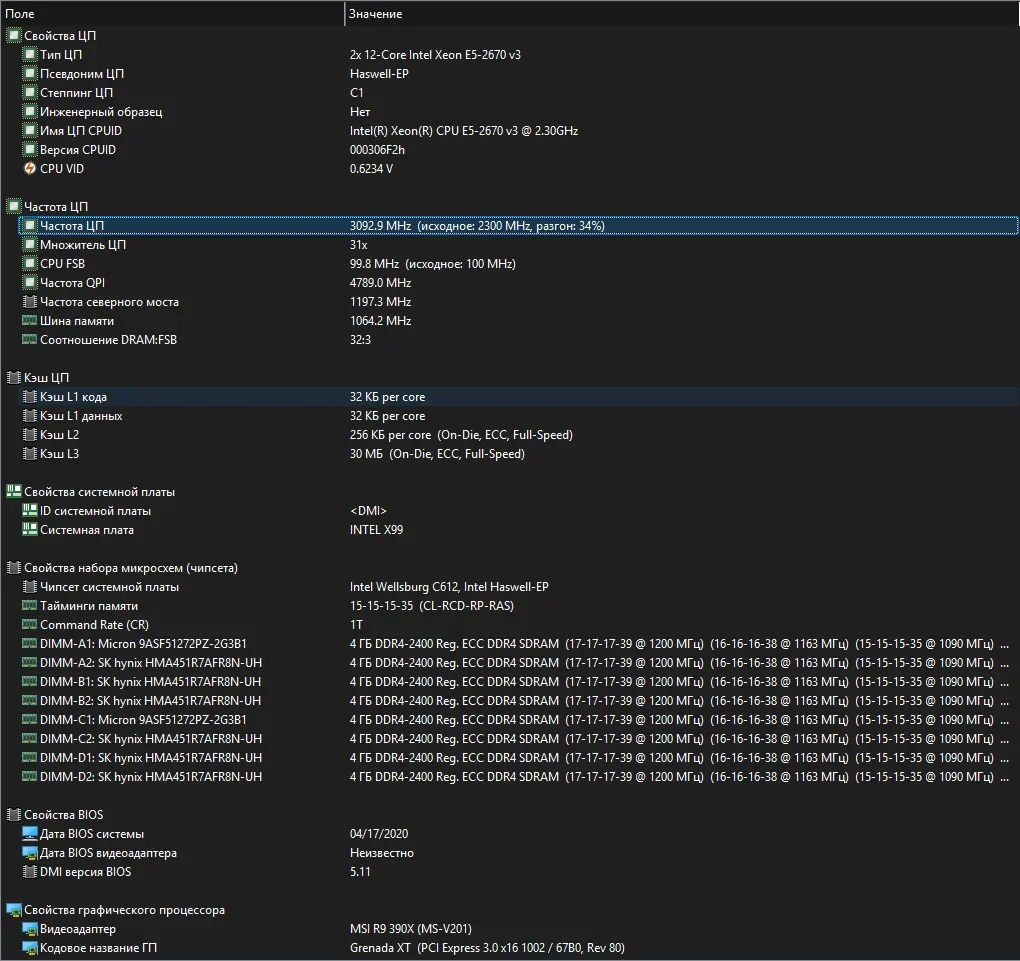1020x961 pixels.
Task: Click the 4789.0 MHz value
Action: pos(381,282)
